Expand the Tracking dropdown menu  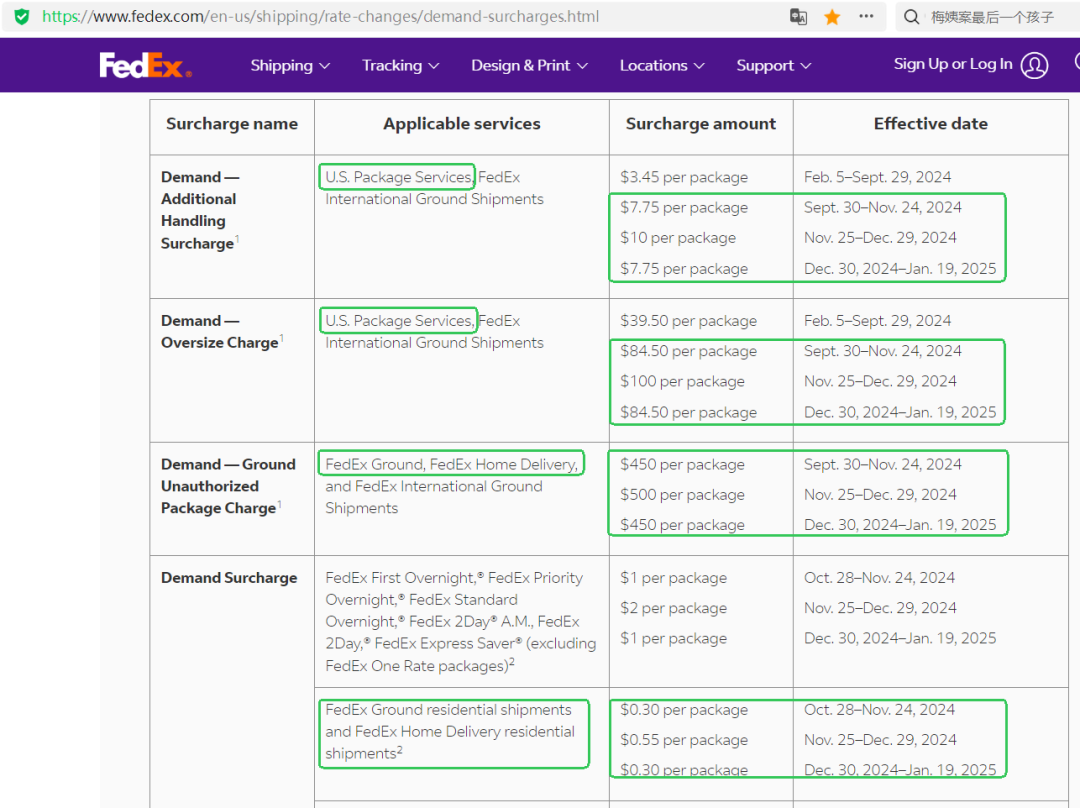click(400, 65)
